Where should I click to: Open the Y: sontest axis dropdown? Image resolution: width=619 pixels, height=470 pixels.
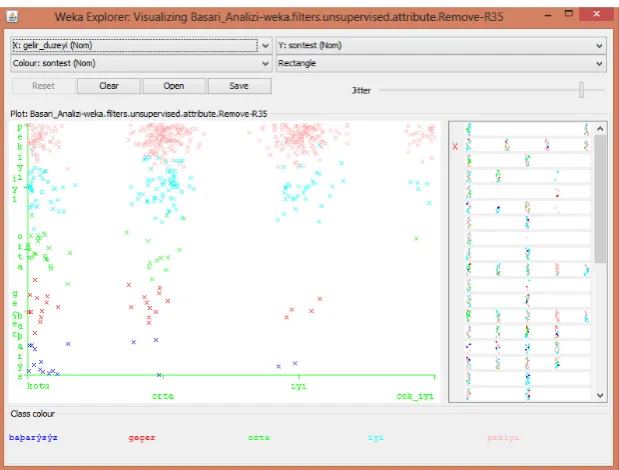441,45
